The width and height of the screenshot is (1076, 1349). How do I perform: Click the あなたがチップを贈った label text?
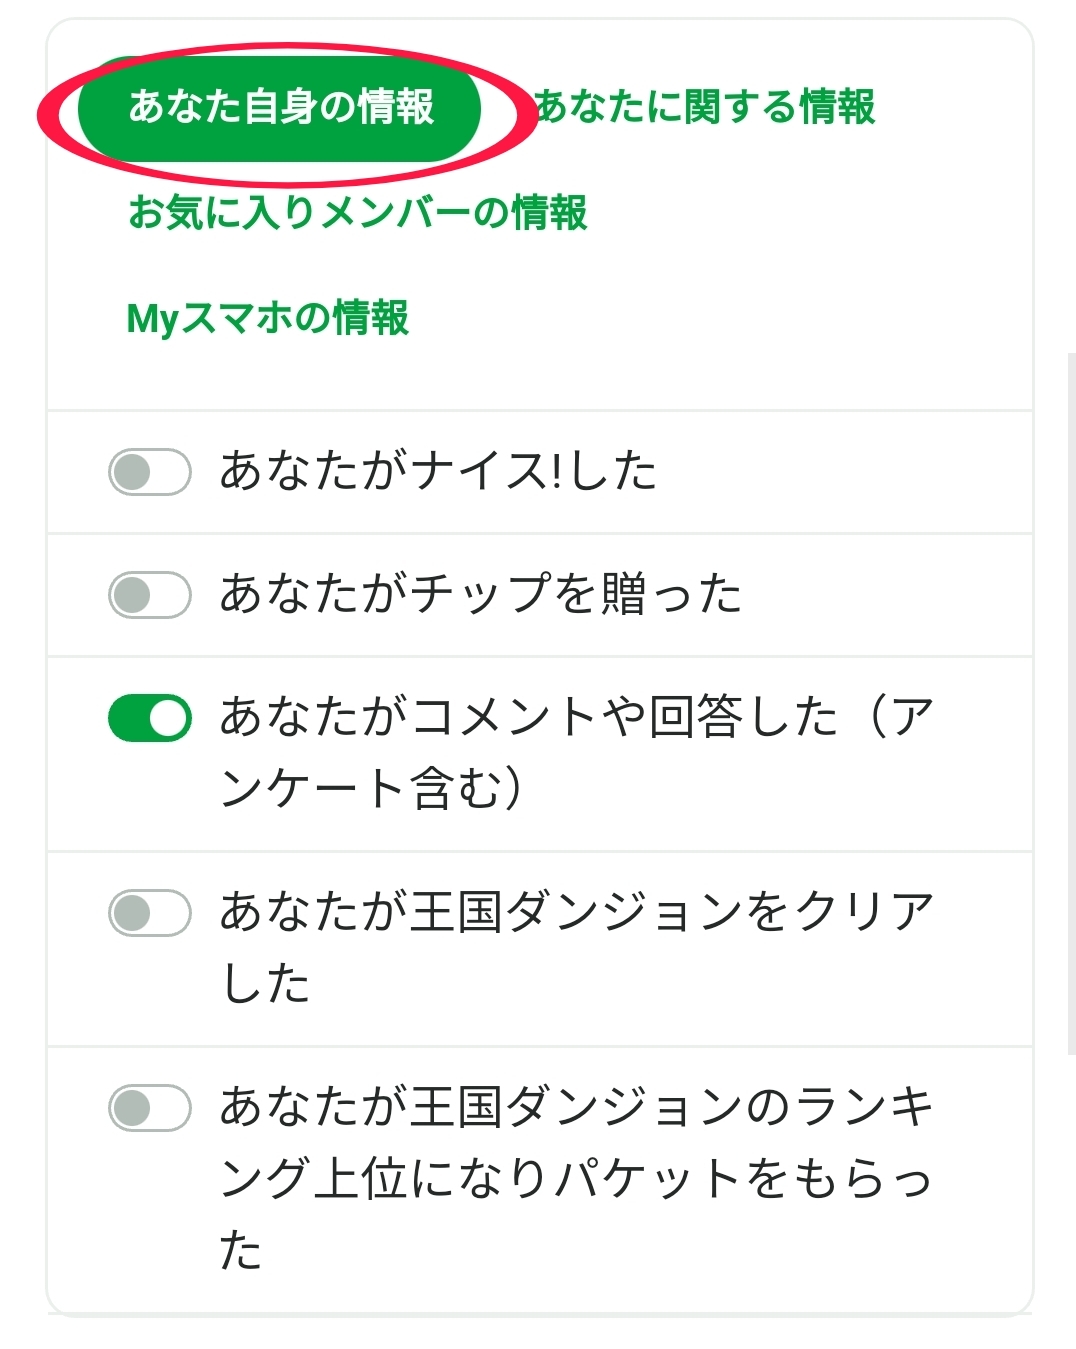pyautogui.click(x=480, y=595)
